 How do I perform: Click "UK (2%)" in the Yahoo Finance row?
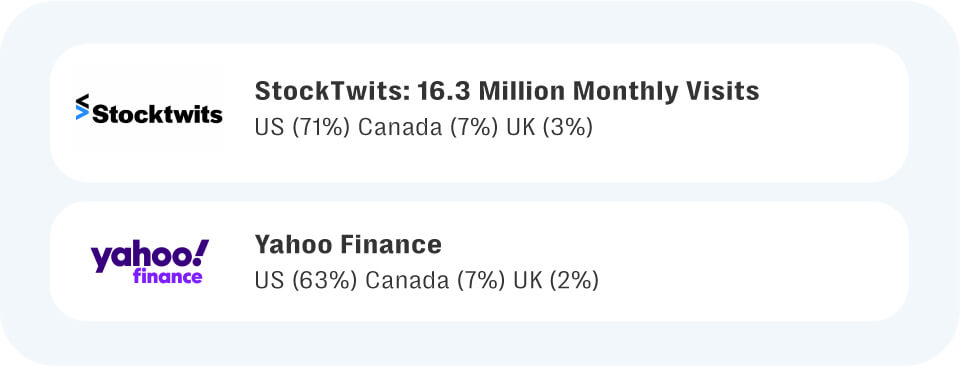coord(556,280)
